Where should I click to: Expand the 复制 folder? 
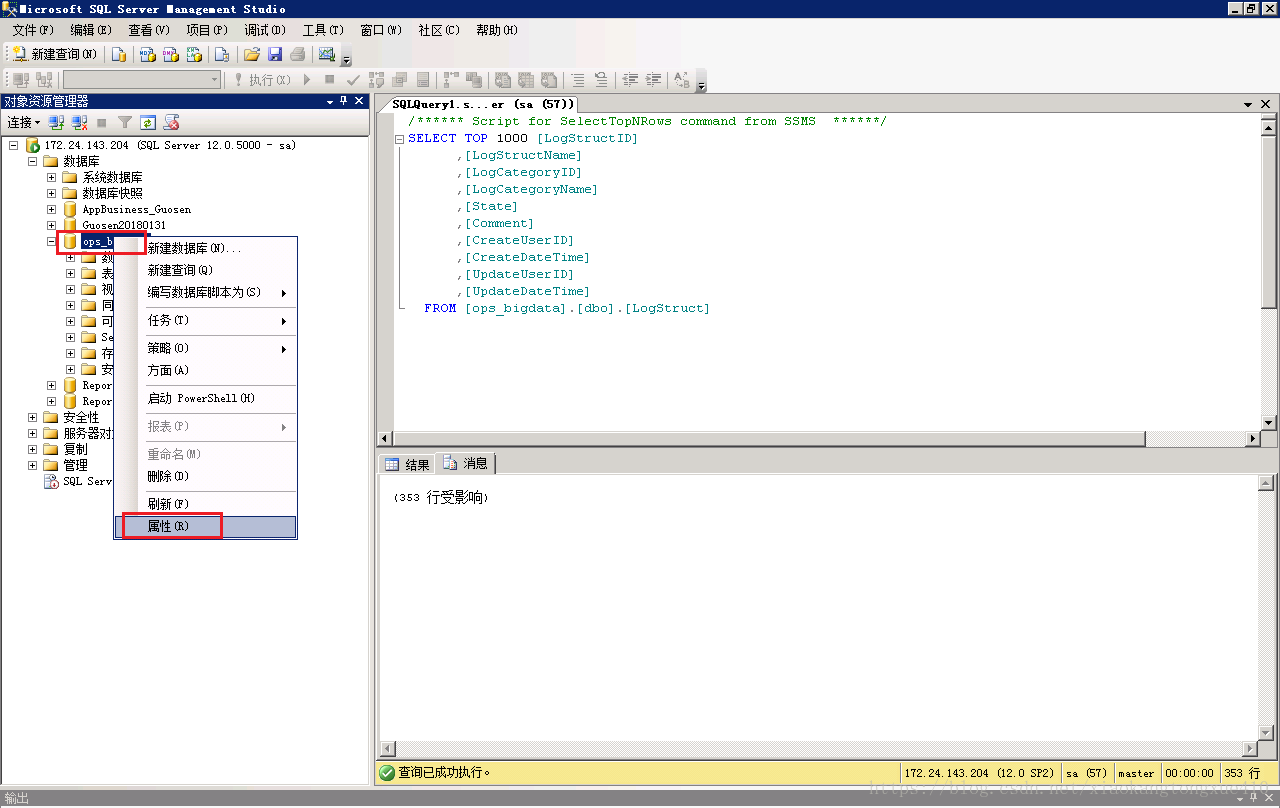32,449
